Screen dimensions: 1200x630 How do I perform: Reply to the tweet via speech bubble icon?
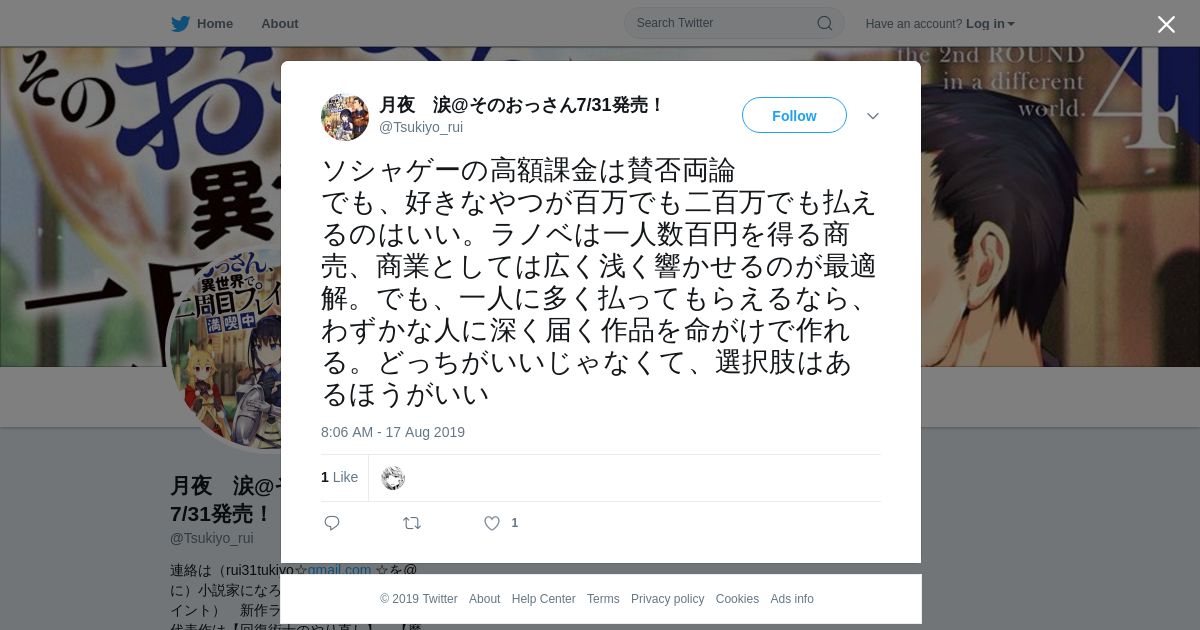click(x=332, y=523)
